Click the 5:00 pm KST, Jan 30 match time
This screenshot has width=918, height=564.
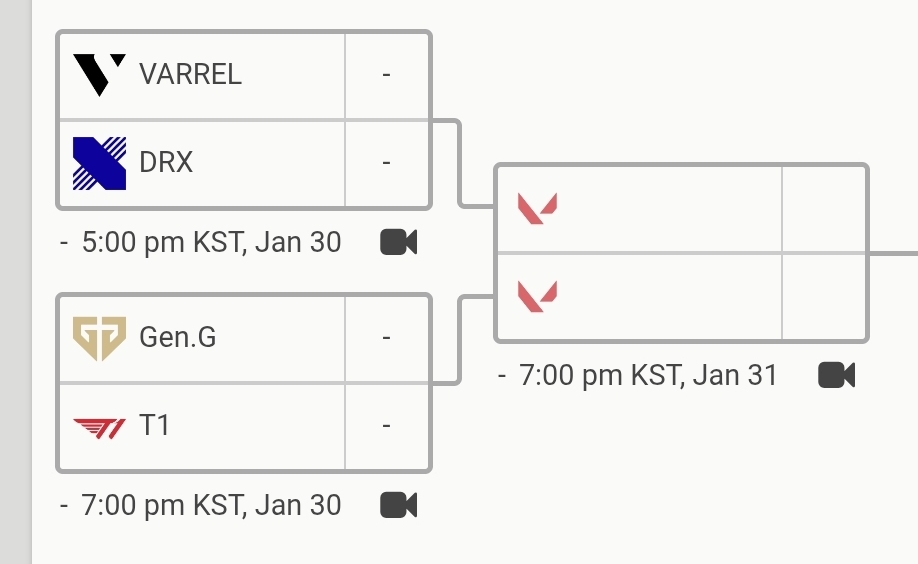(x=211, y=243)
